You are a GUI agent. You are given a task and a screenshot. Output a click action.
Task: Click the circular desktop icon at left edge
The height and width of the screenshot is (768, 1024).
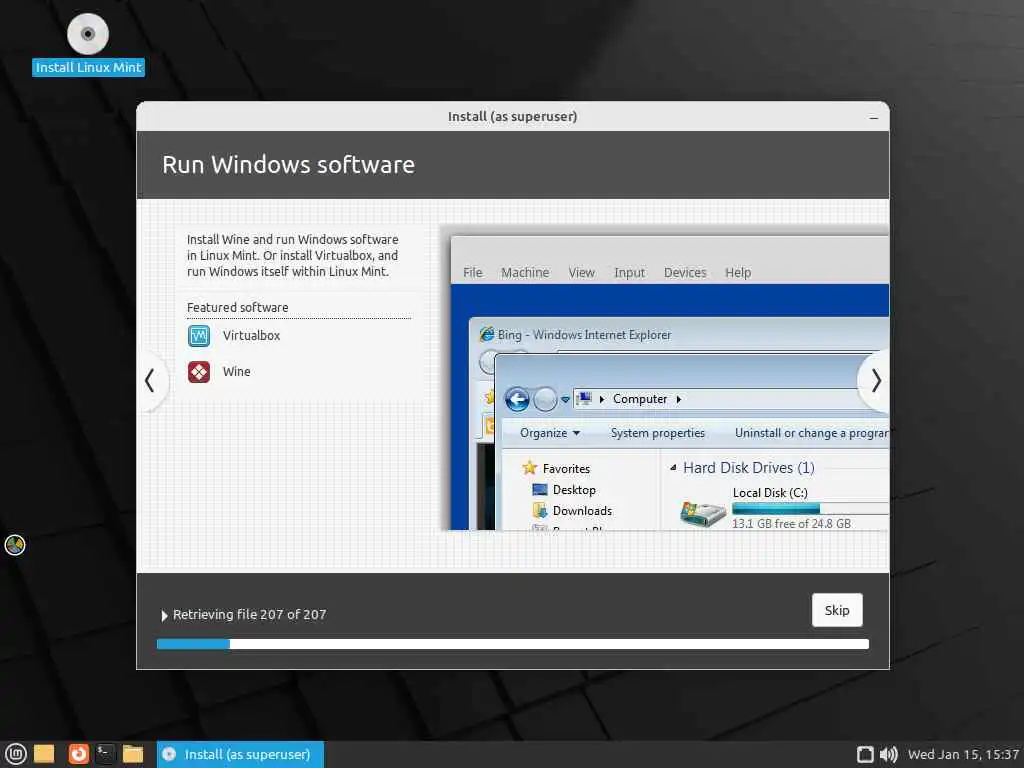pos(15,545)
